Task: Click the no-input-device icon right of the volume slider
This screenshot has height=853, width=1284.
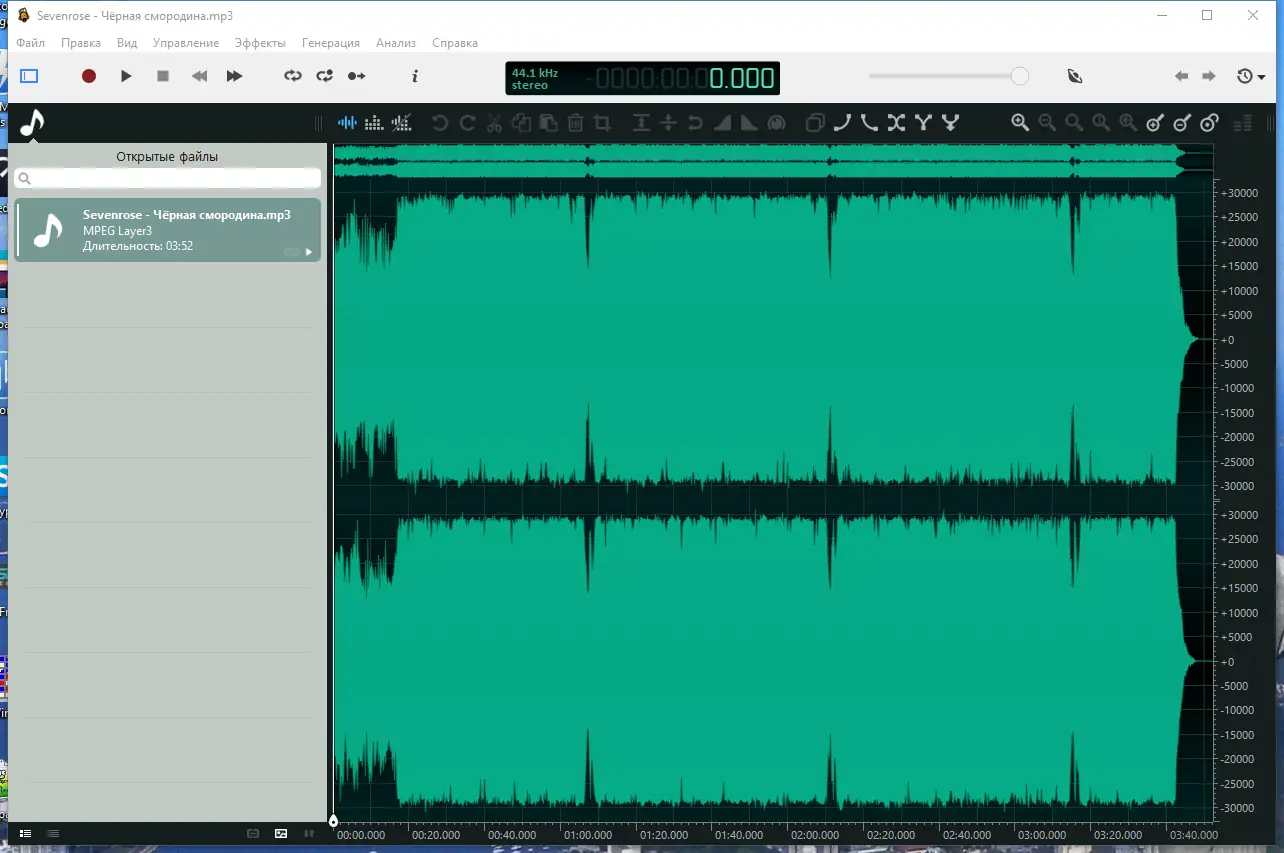Action: click(x=1075, y=76)
